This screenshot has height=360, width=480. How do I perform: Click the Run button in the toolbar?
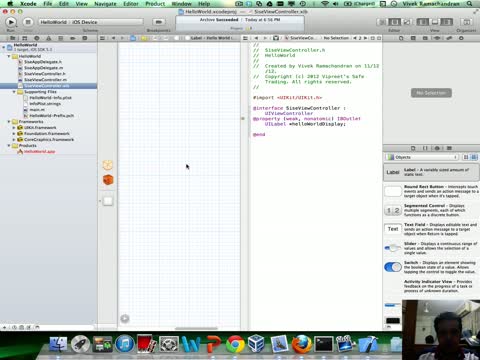11,22
